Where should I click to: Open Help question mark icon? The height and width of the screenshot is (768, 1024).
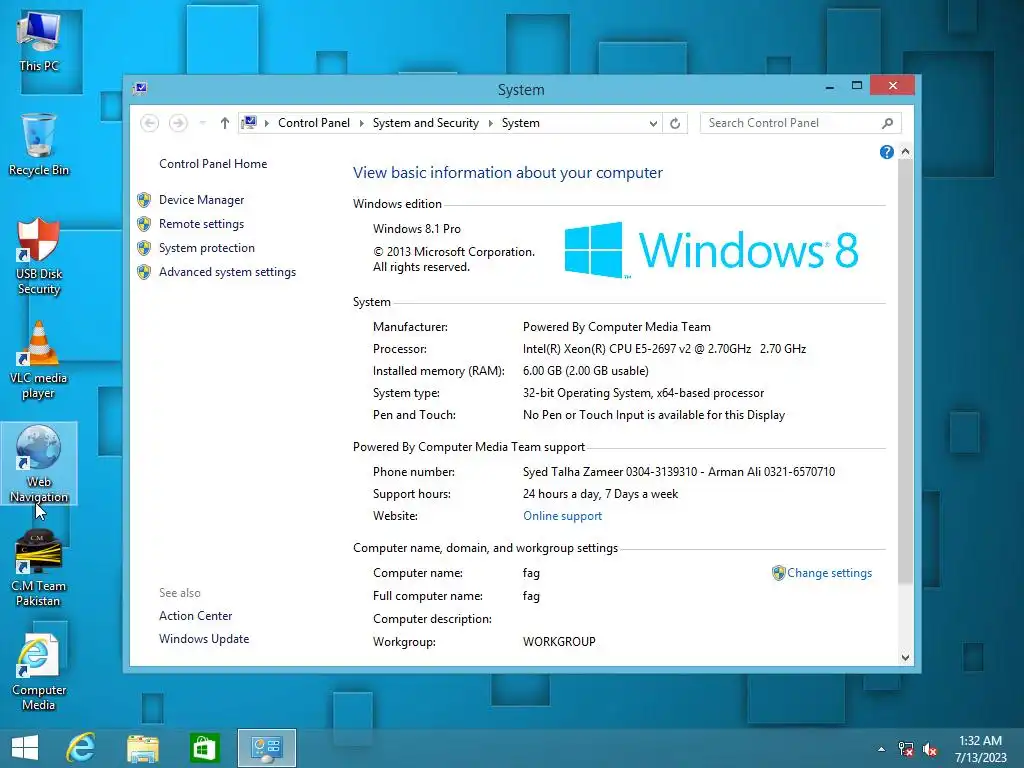tap(886, 152)
